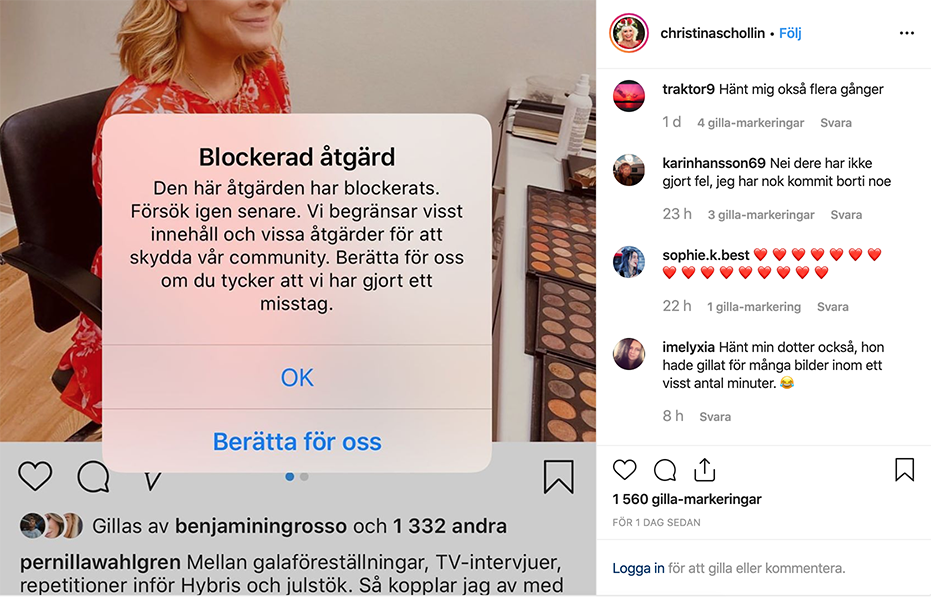
Task: Follow the account with the Följ link
Action: pyautogui.click(x=790, y=33)
